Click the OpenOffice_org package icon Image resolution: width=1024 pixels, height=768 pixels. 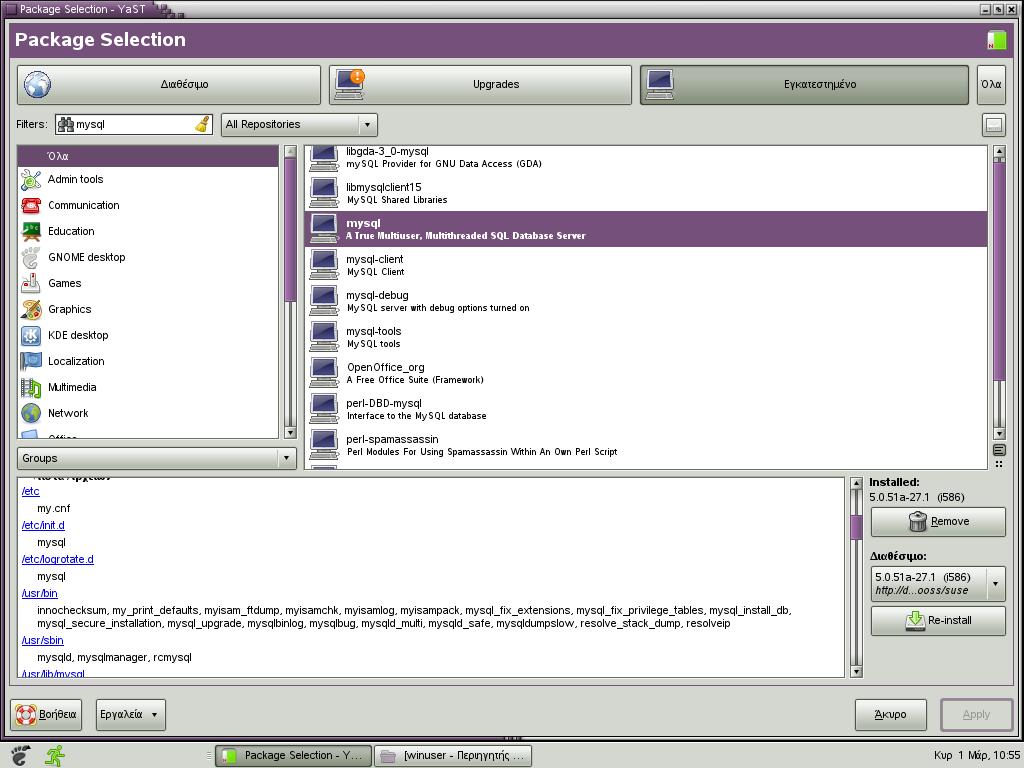[324, 372]
